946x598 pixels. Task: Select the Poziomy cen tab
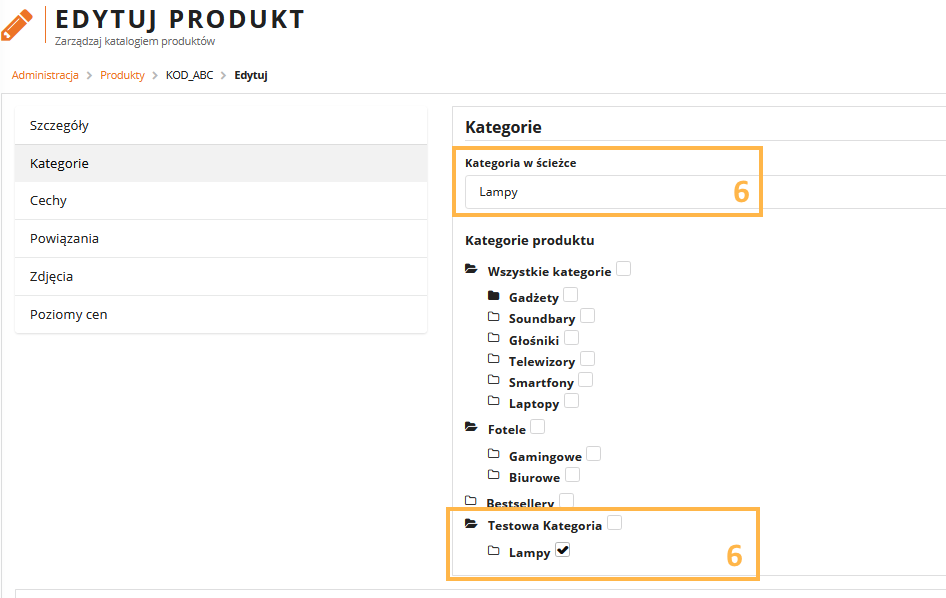(68, 315)
